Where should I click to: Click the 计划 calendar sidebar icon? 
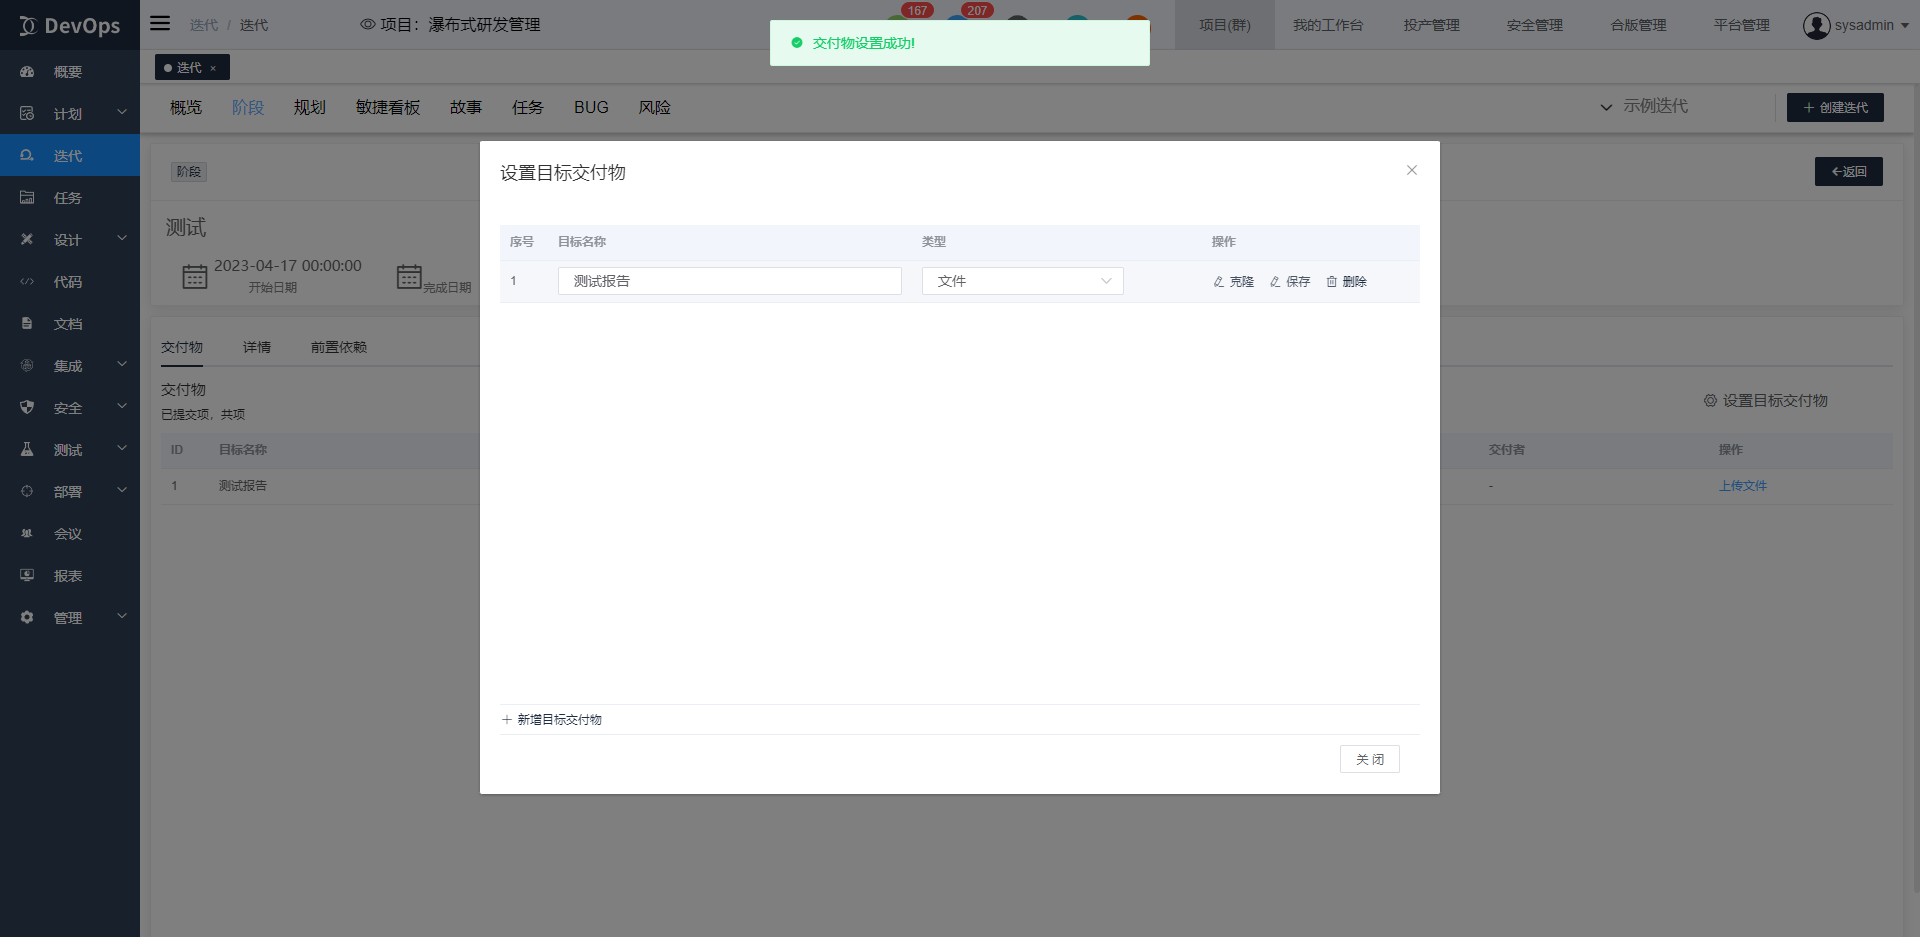point(27,114)
